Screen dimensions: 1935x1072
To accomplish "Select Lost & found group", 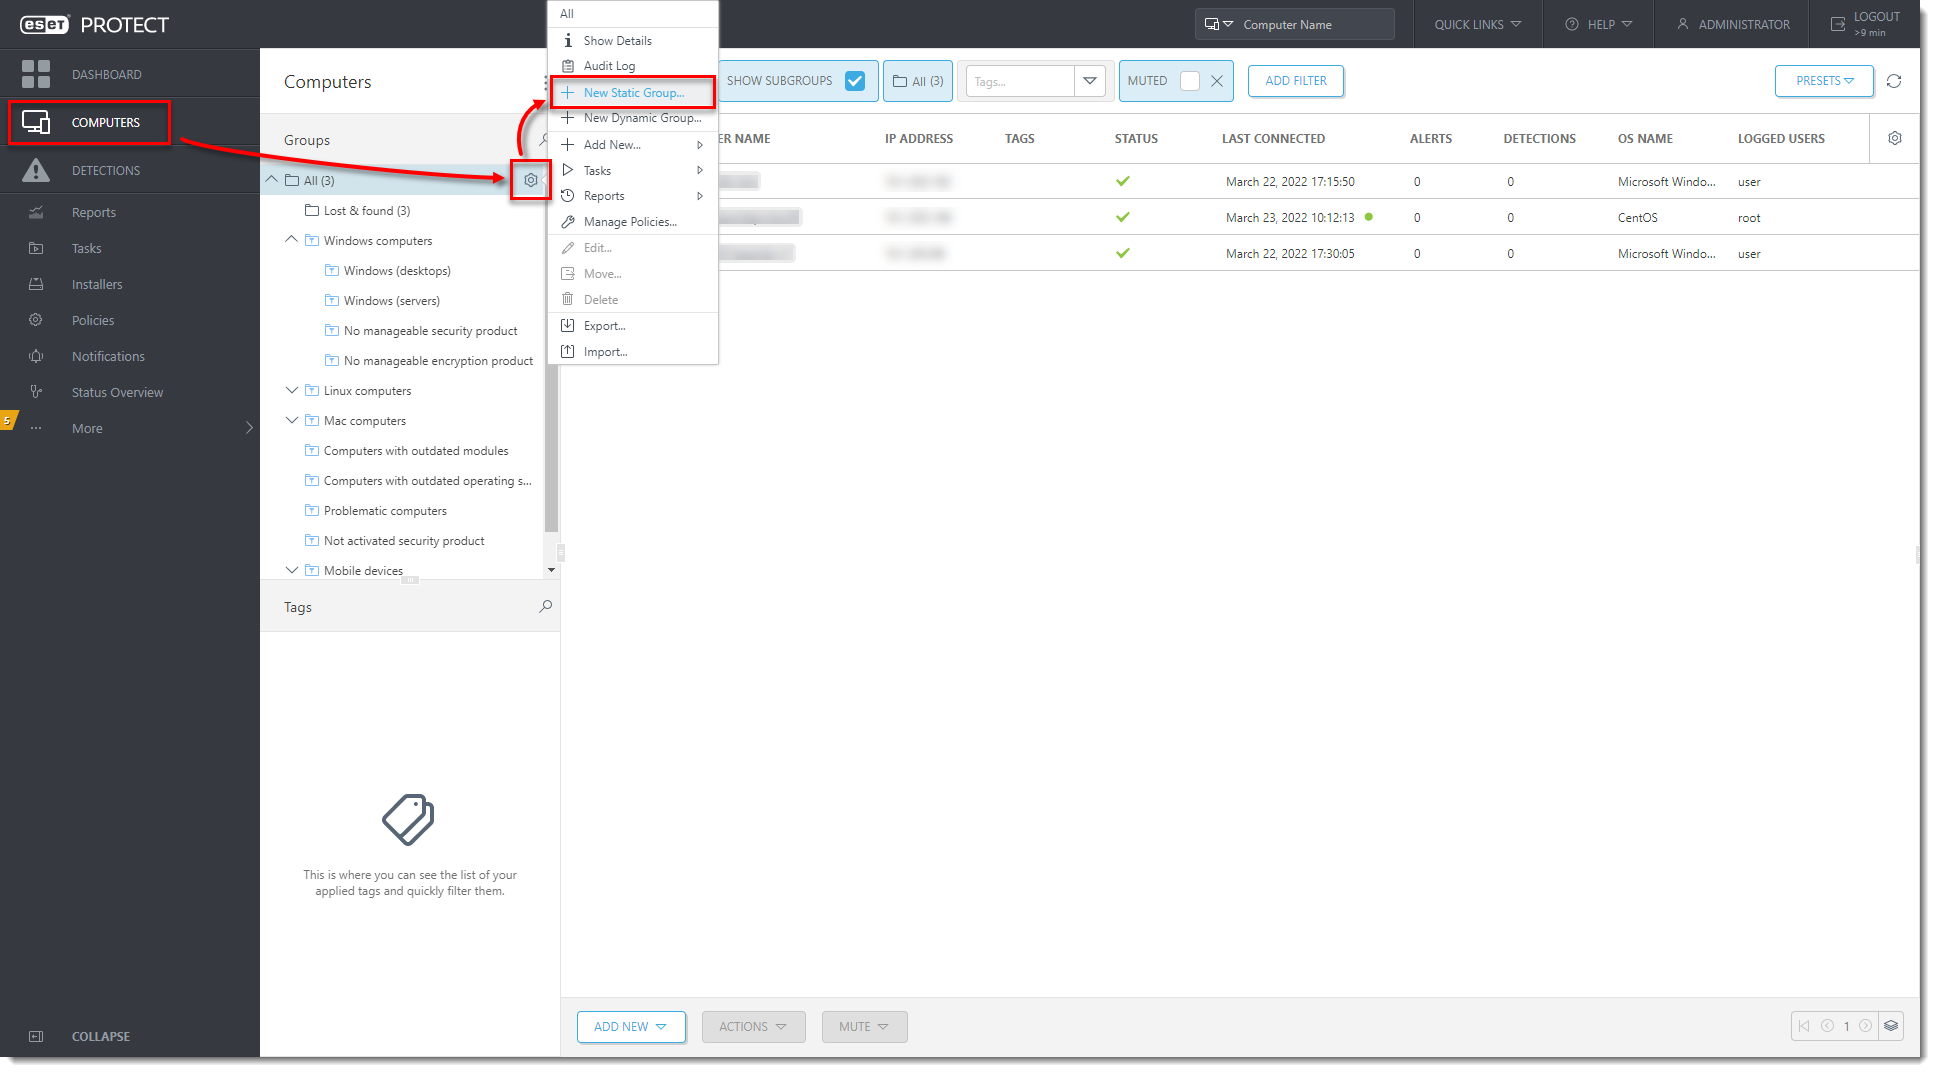I will (x=366, y=210).
